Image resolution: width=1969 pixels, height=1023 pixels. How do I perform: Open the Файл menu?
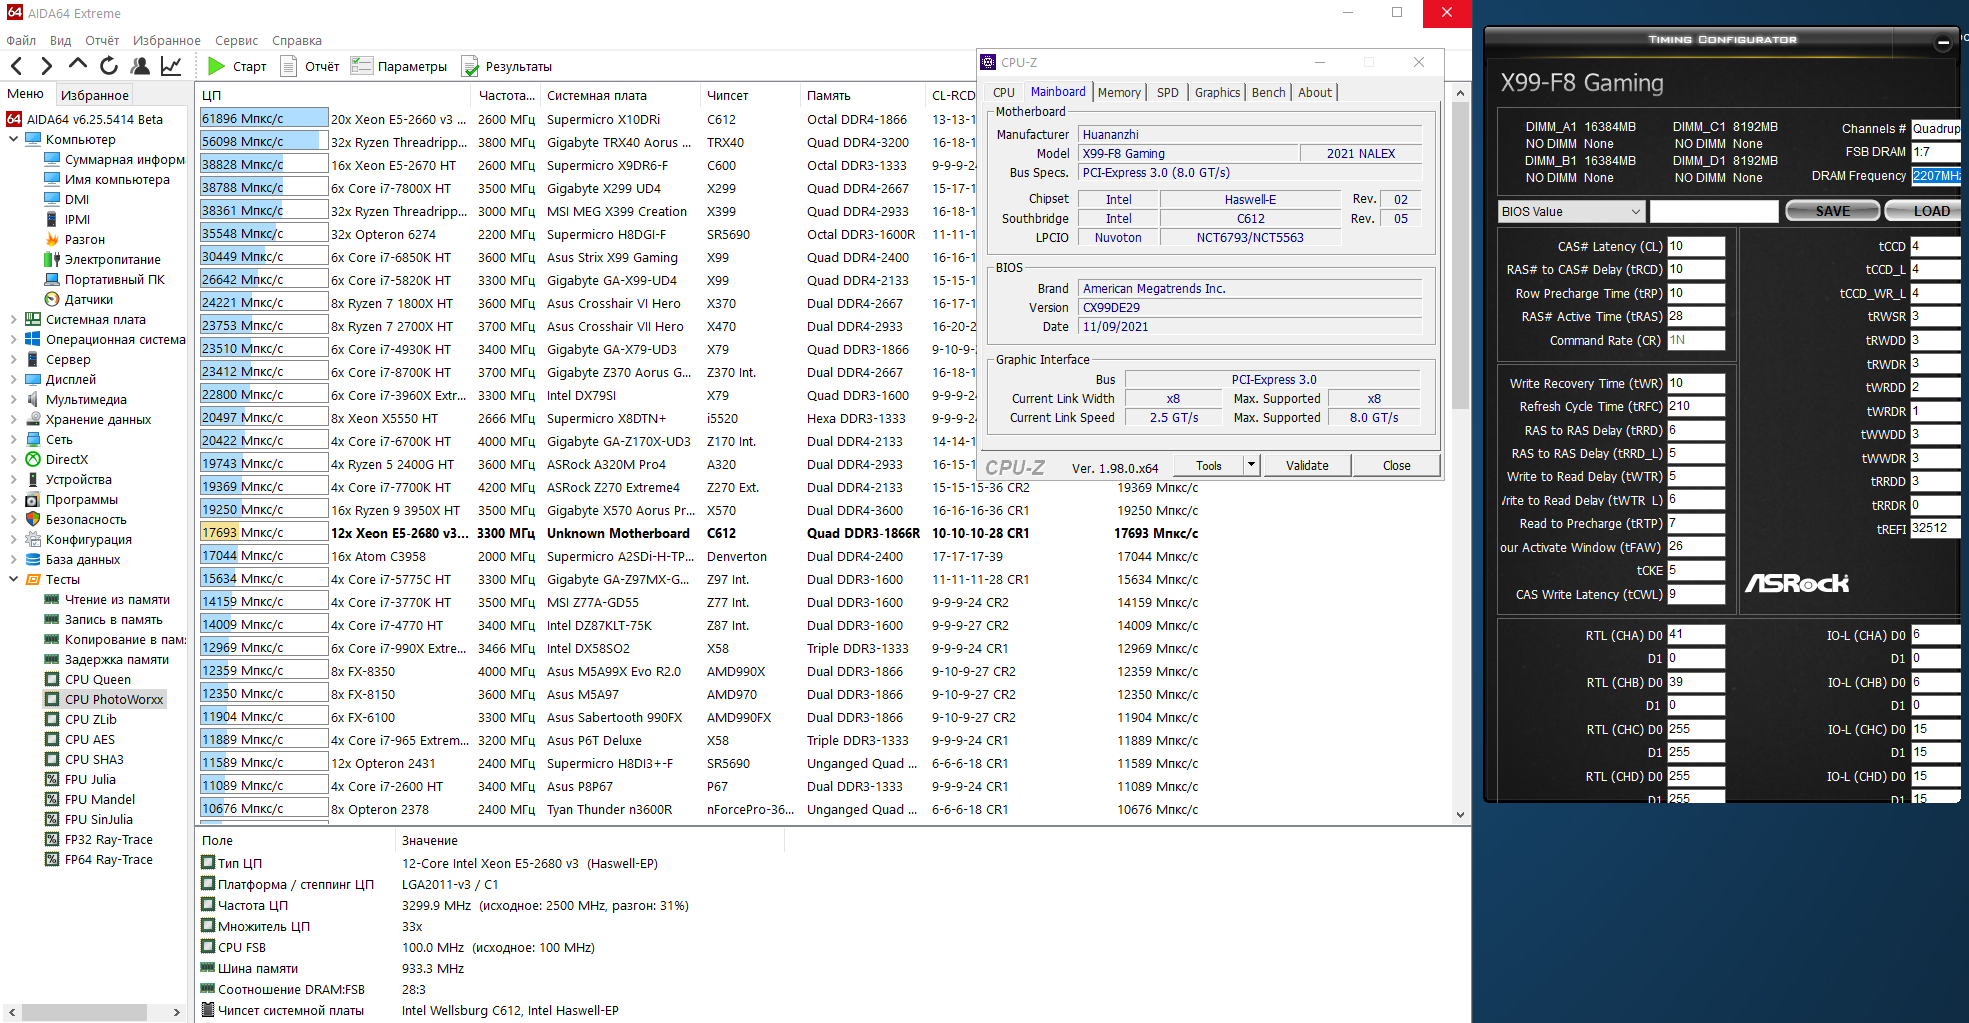21,41
